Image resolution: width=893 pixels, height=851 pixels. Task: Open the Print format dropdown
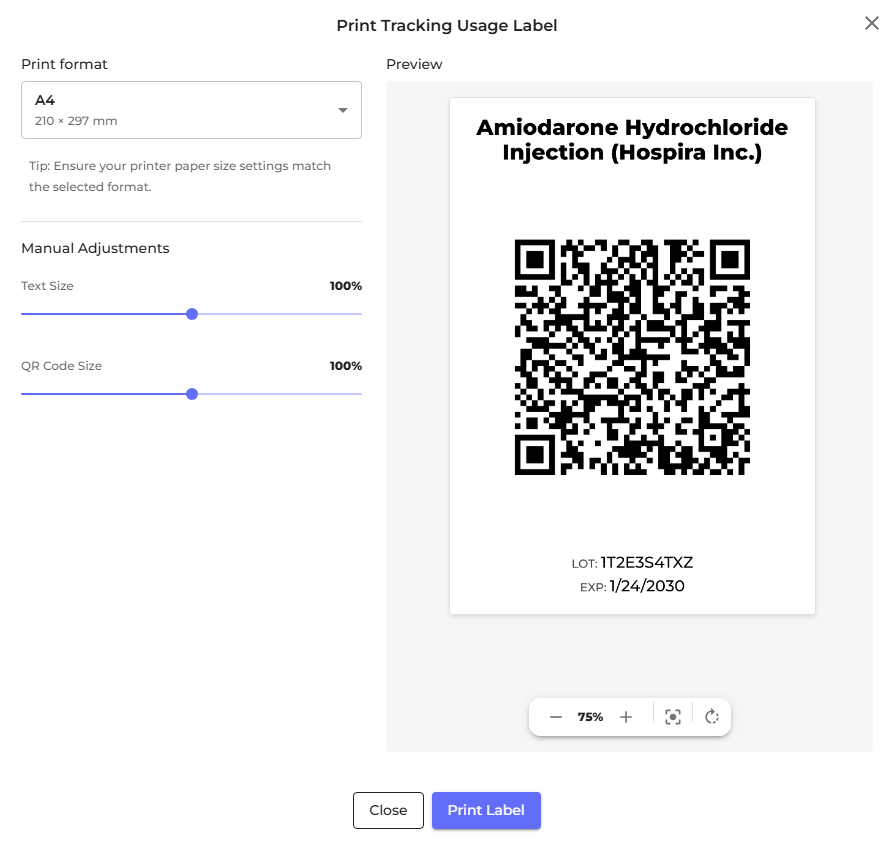[191, 110]
